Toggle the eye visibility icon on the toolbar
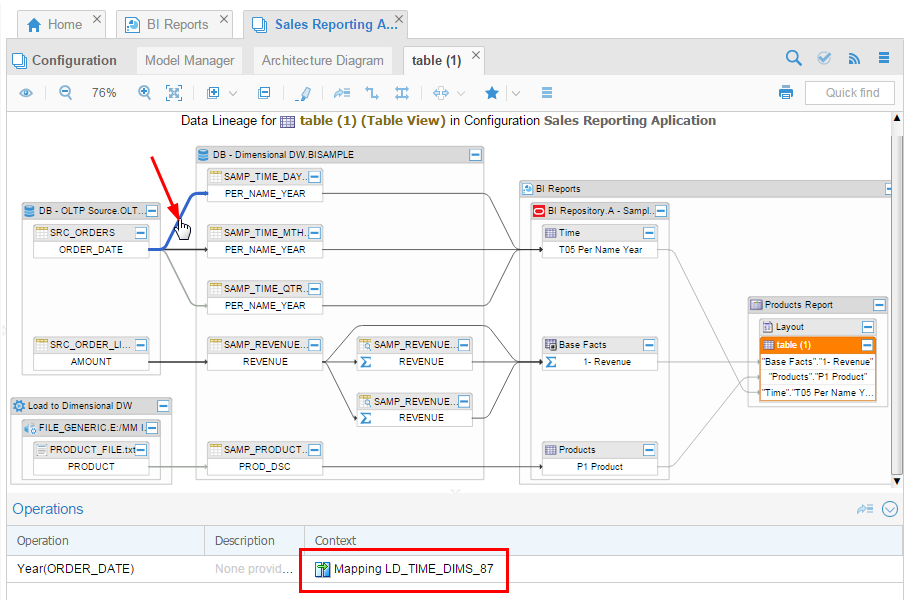The height and width of the screenshot is (600, 906). tap(26, 92)
